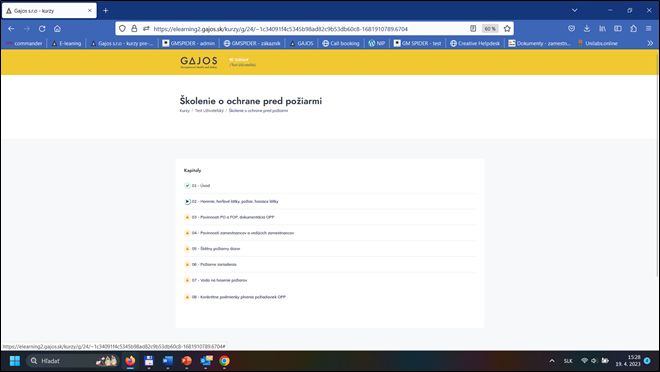Open tracking protection shield info

pyautogui.click(x=122, y=29)
